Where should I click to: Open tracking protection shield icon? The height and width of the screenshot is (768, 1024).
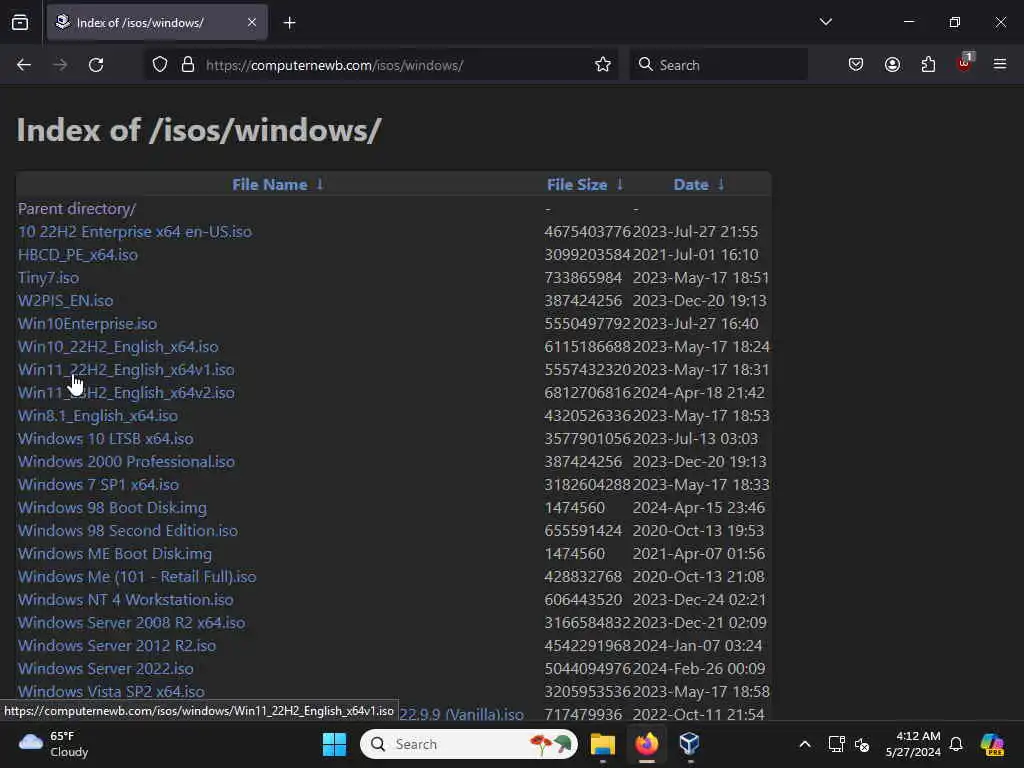pos(160,65)
